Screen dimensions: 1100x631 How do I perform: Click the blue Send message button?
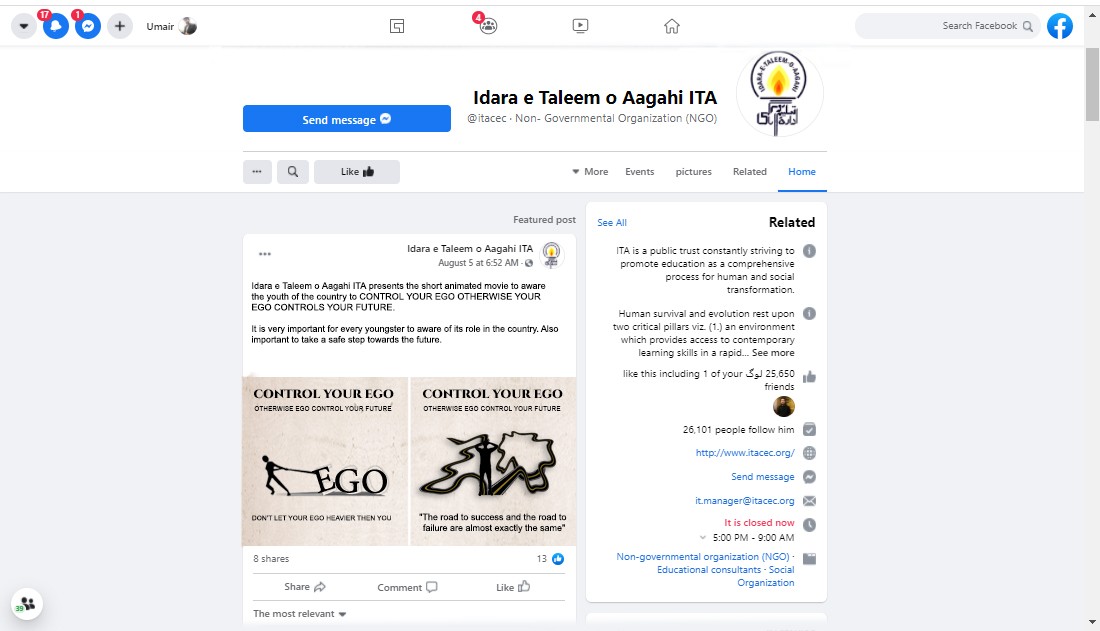(x=347, y=119)
